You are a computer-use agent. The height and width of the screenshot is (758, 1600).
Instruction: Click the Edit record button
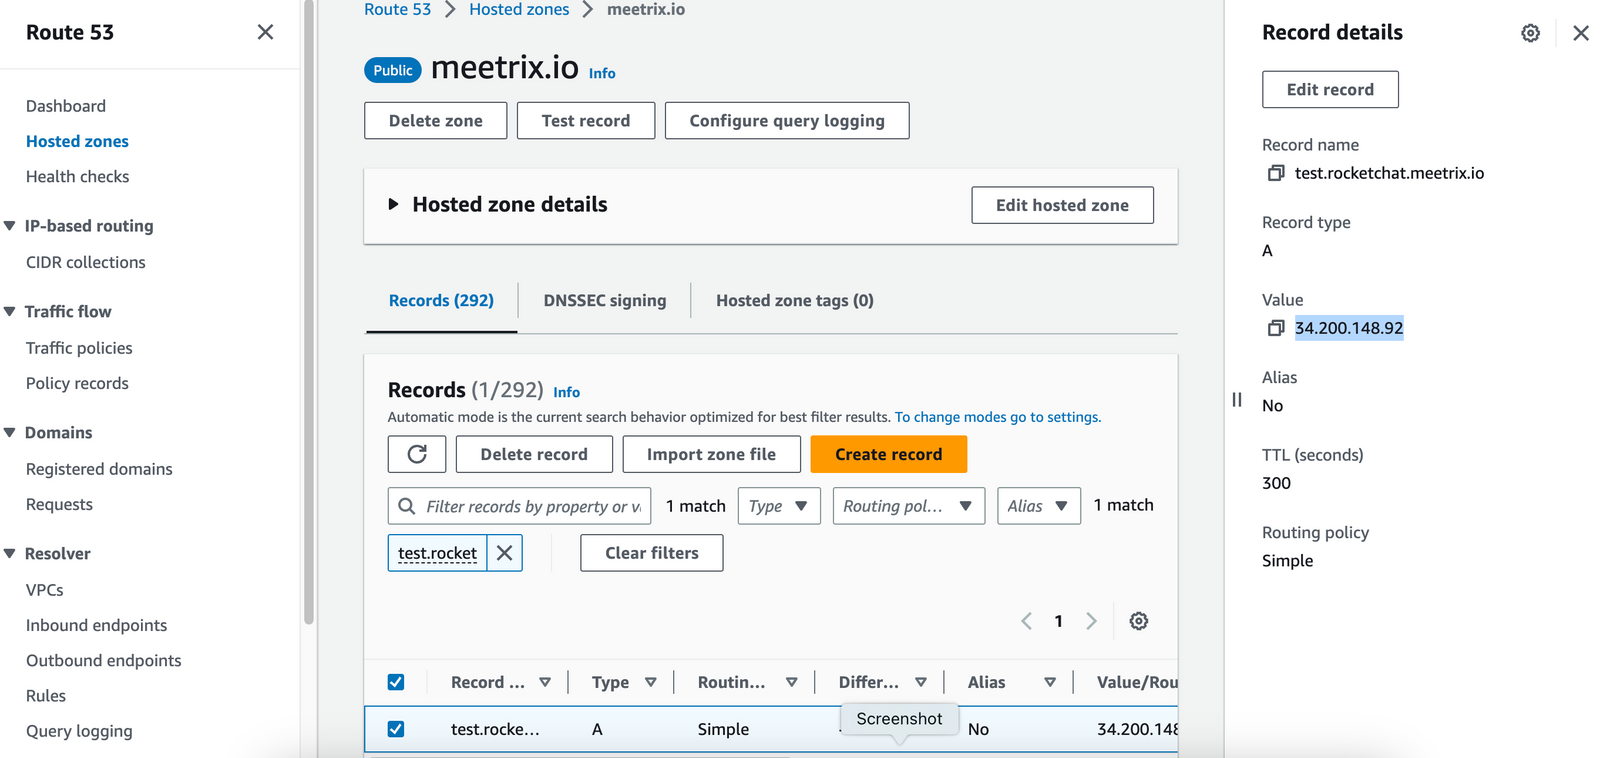coord(1329,89)
